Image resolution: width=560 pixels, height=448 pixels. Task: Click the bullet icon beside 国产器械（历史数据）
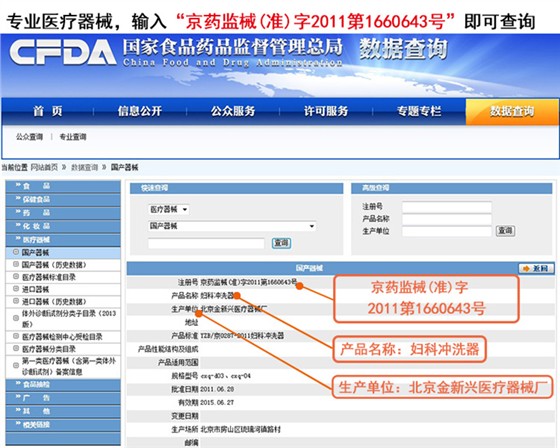coord(16,264)
